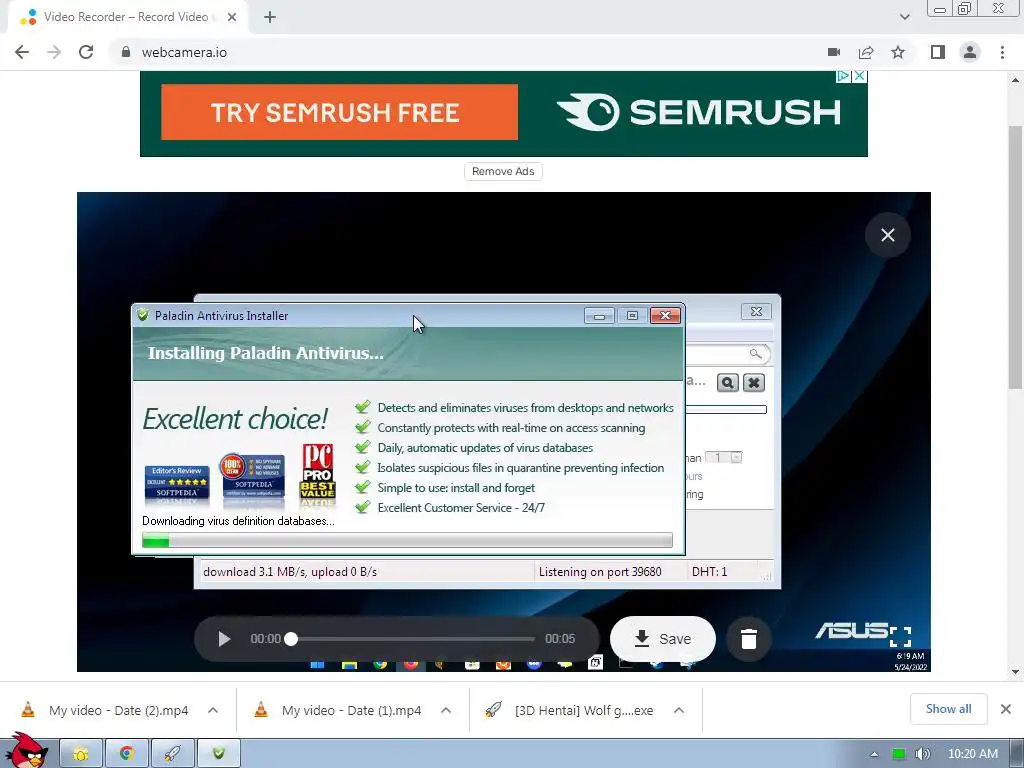Delete the recording with trash icon

[x=749, y=639]
